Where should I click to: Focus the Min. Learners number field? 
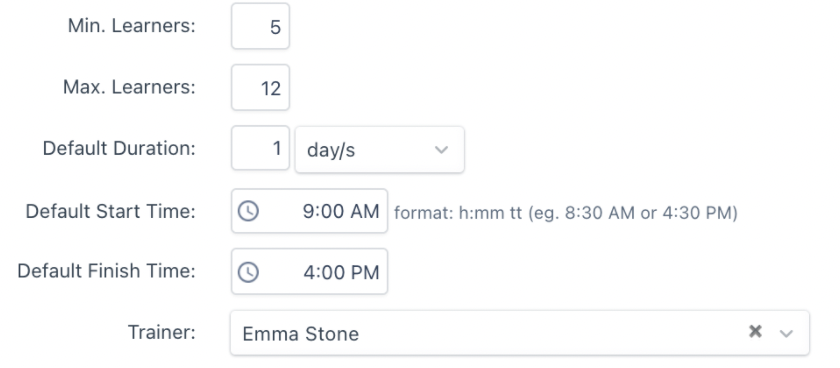(x=260, y=26)
